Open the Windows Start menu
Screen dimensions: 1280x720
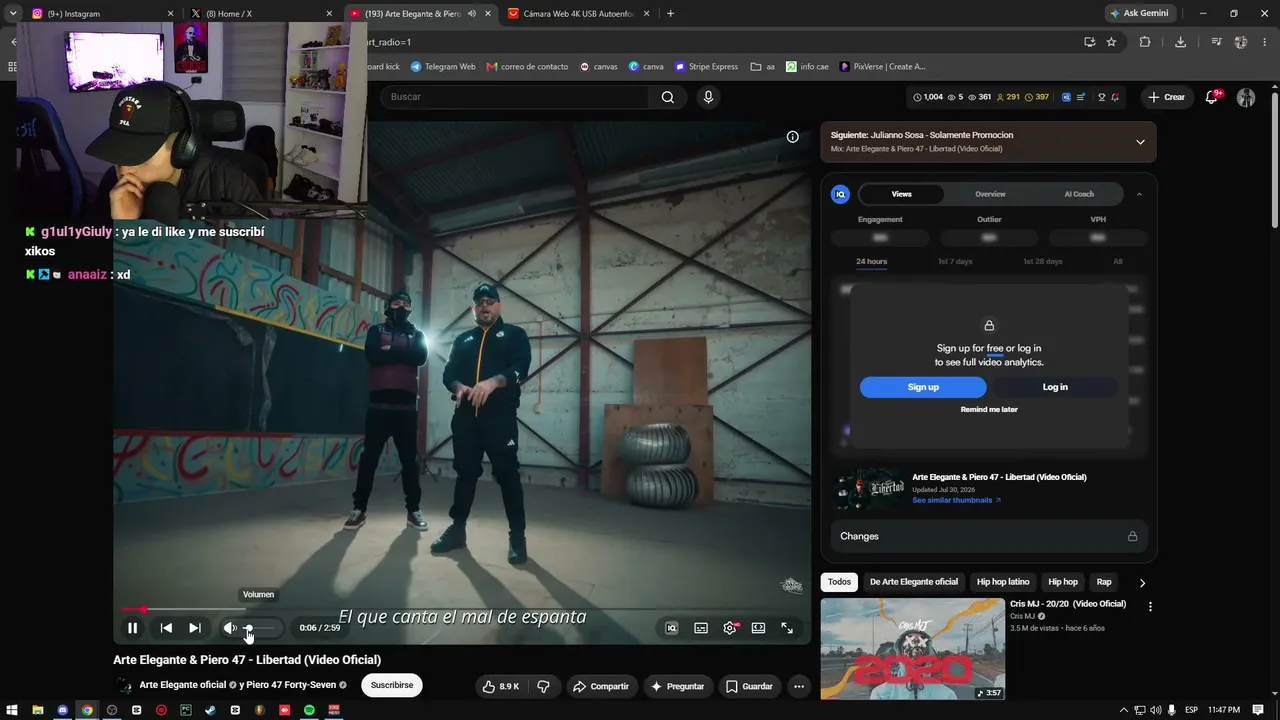pos(13,710)
